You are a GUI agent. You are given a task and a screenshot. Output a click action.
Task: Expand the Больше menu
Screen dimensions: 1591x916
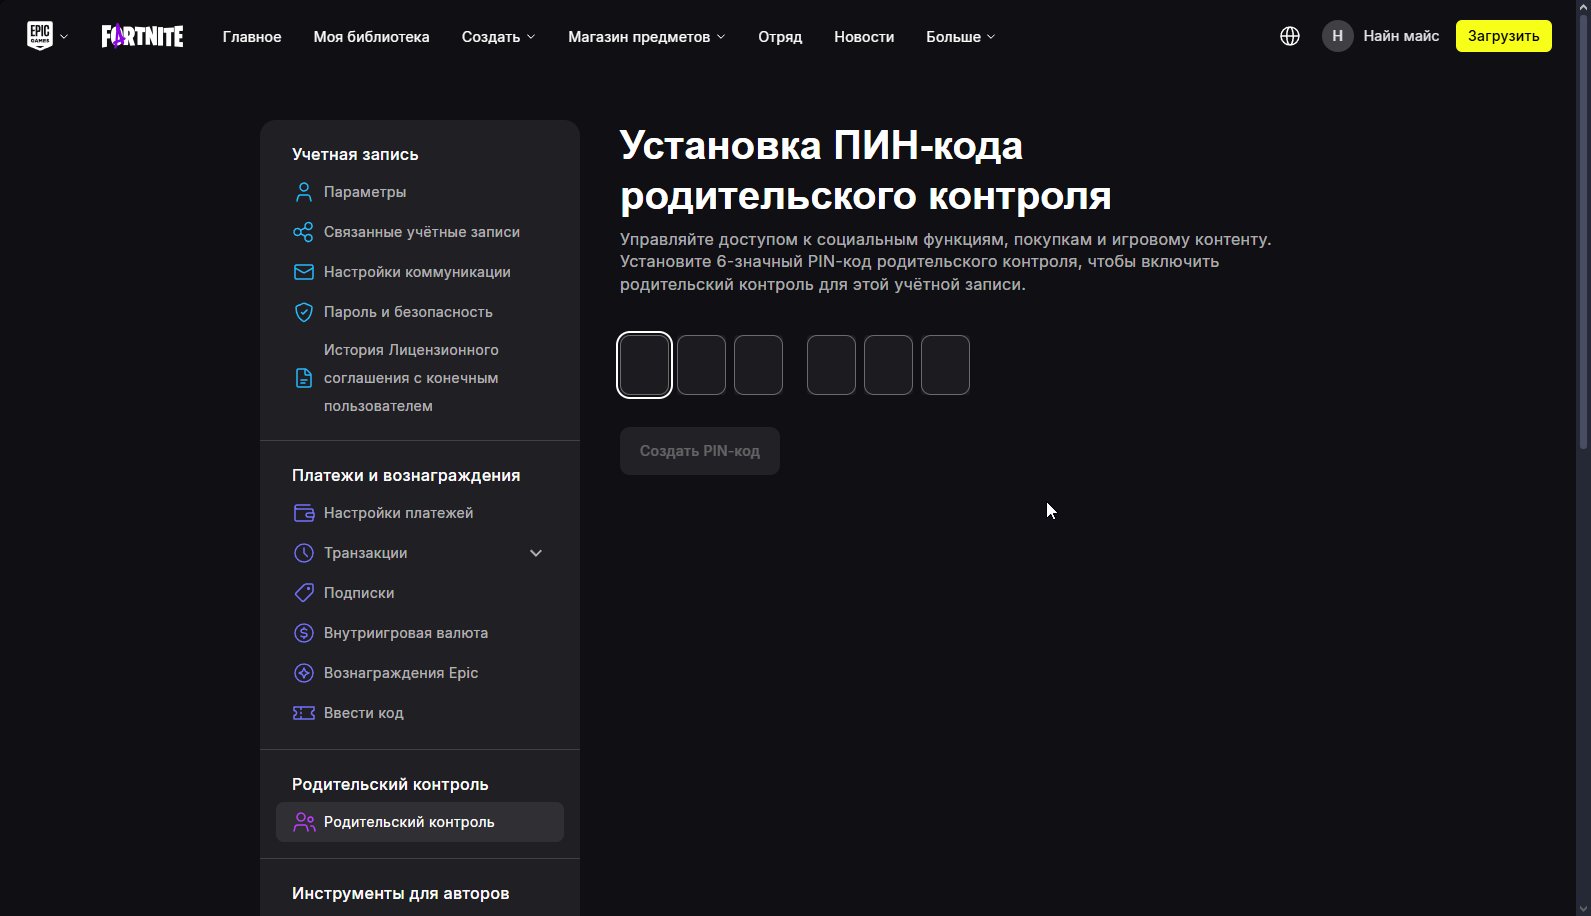tap(960, 37)
